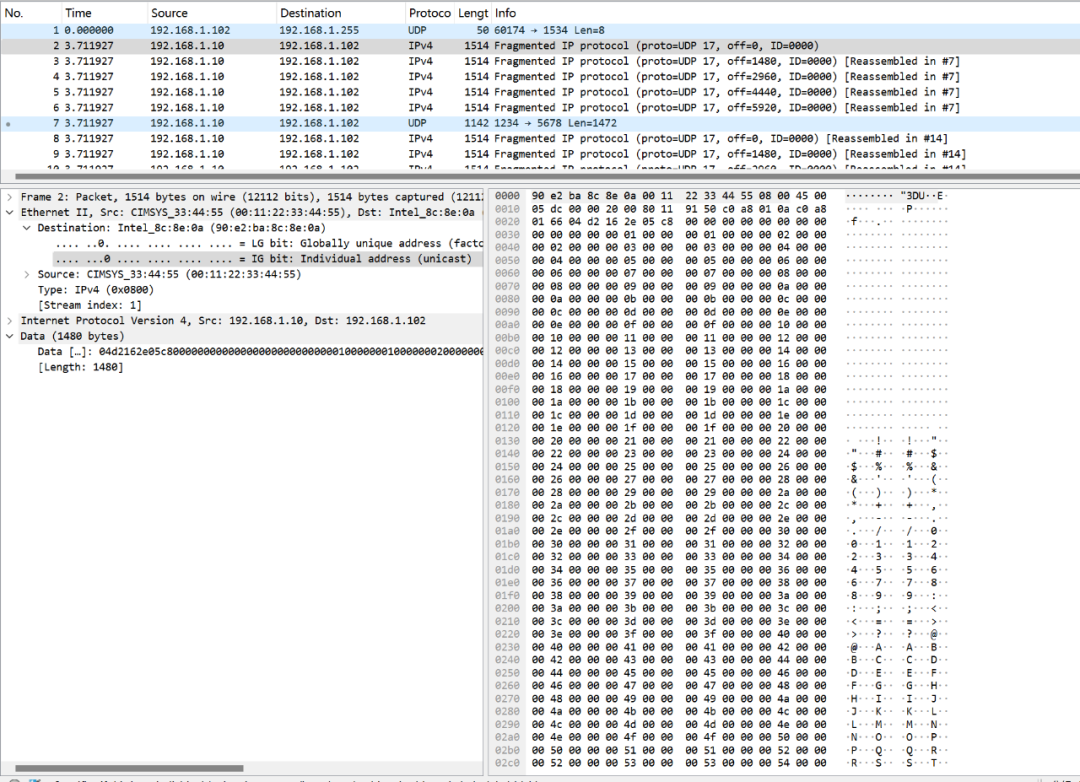The image size is (1080, 782).
Task: Click ASCII text "3DU··E· on row 0000
Action: pos(923,196)
